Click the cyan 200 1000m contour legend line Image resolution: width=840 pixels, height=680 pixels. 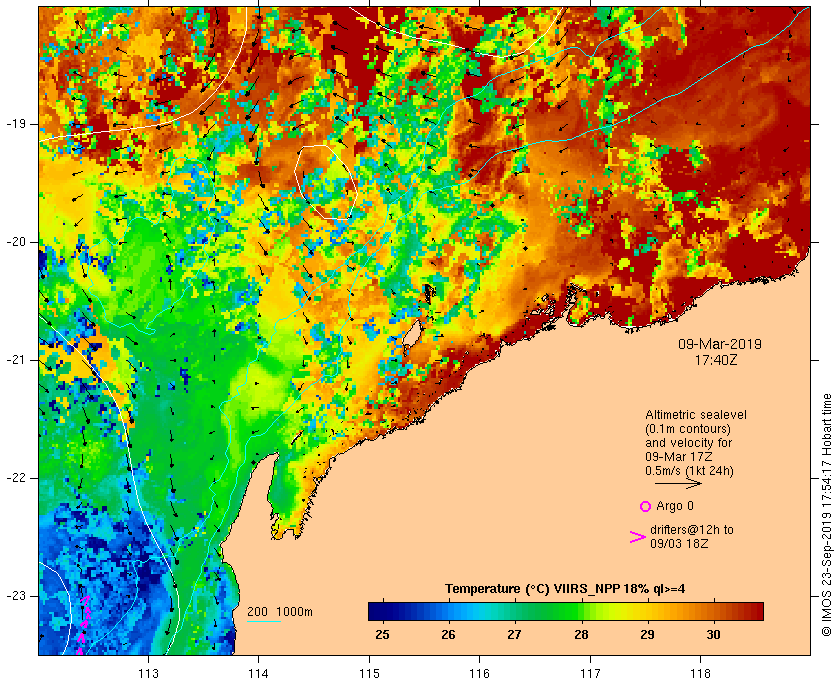click(x=264, y=622)
